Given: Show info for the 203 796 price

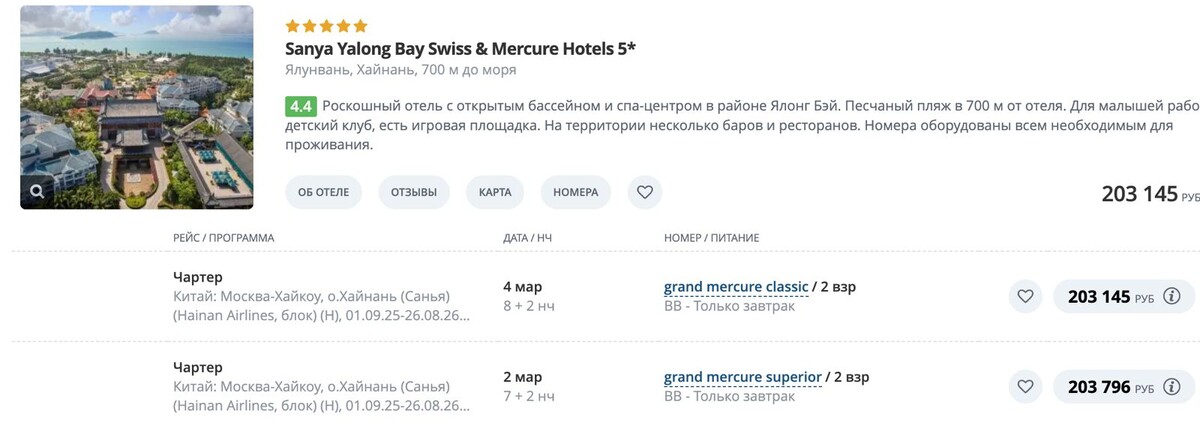Looking at the screenshot, I should coord(1173,386).
